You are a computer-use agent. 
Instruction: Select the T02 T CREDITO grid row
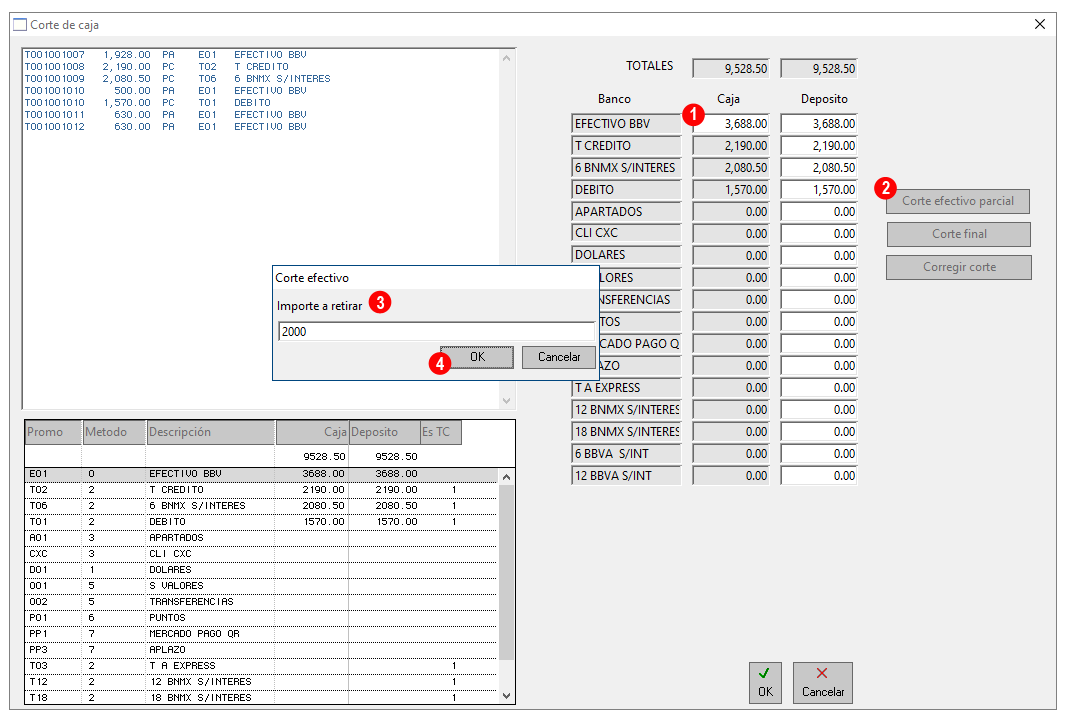(261, 490)
